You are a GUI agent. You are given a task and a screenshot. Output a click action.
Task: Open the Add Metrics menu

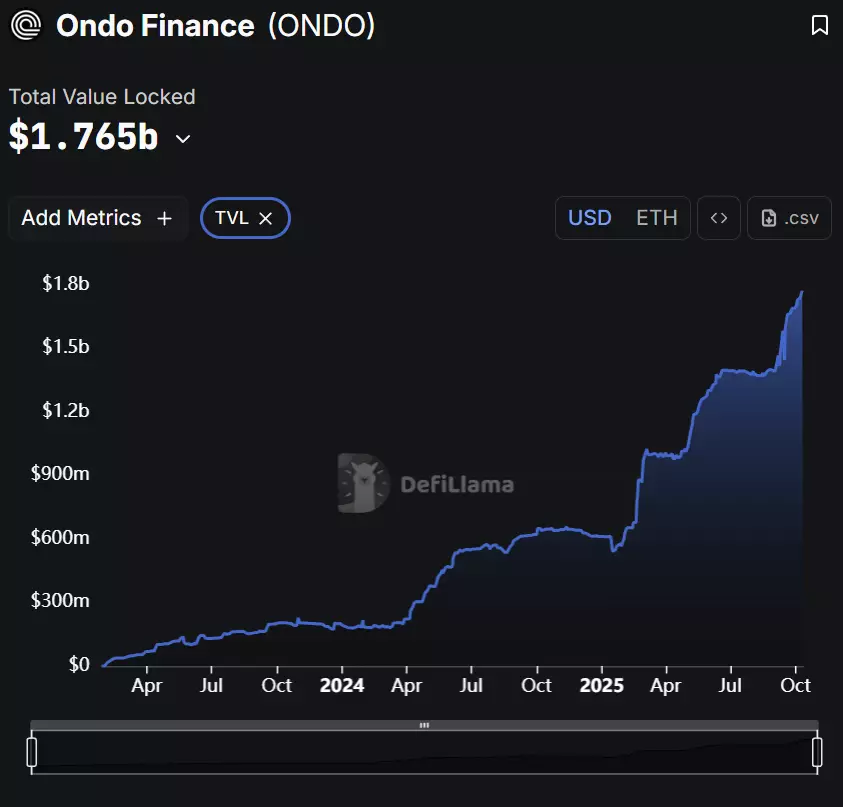tap(97, 218)
